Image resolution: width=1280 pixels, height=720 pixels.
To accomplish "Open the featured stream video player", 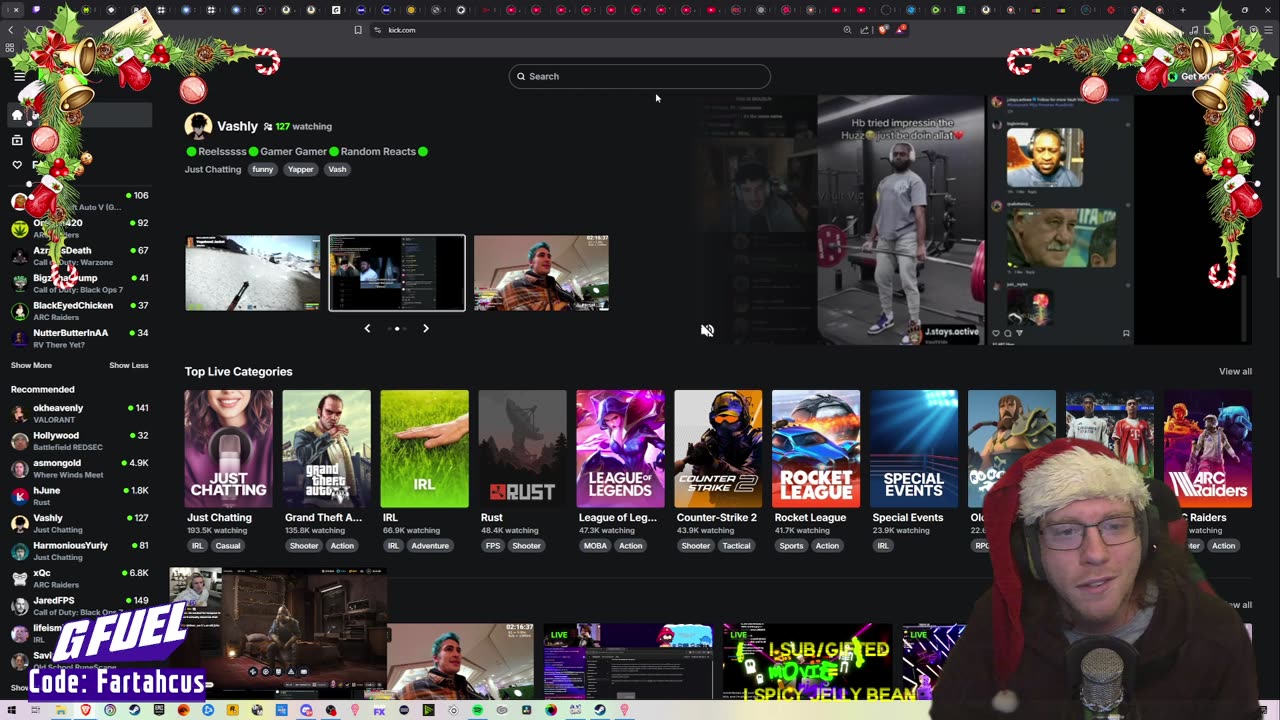I will (972, 220).
